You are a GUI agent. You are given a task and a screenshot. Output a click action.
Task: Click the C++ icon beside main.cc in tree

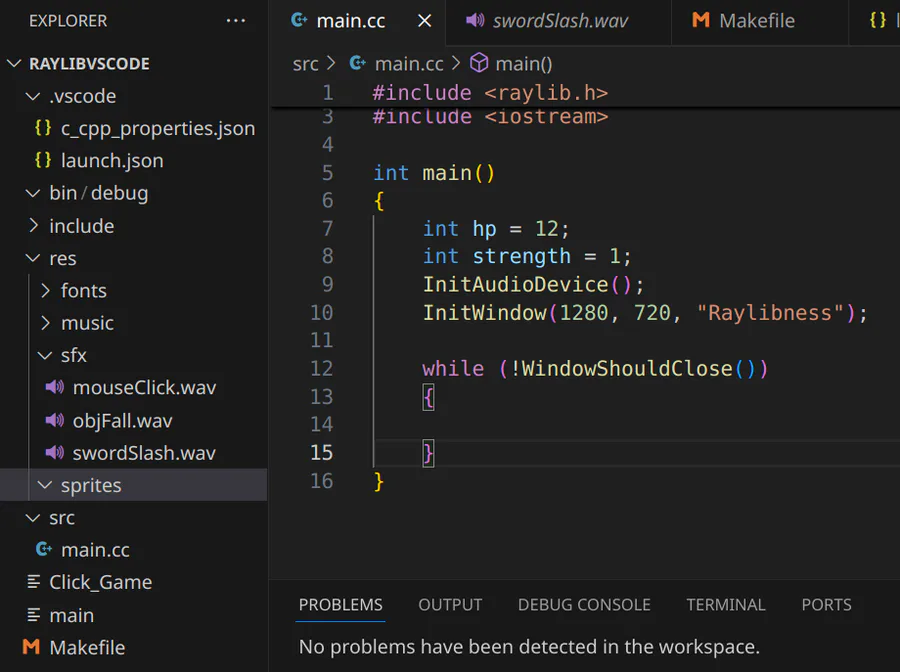coord(43,550)
